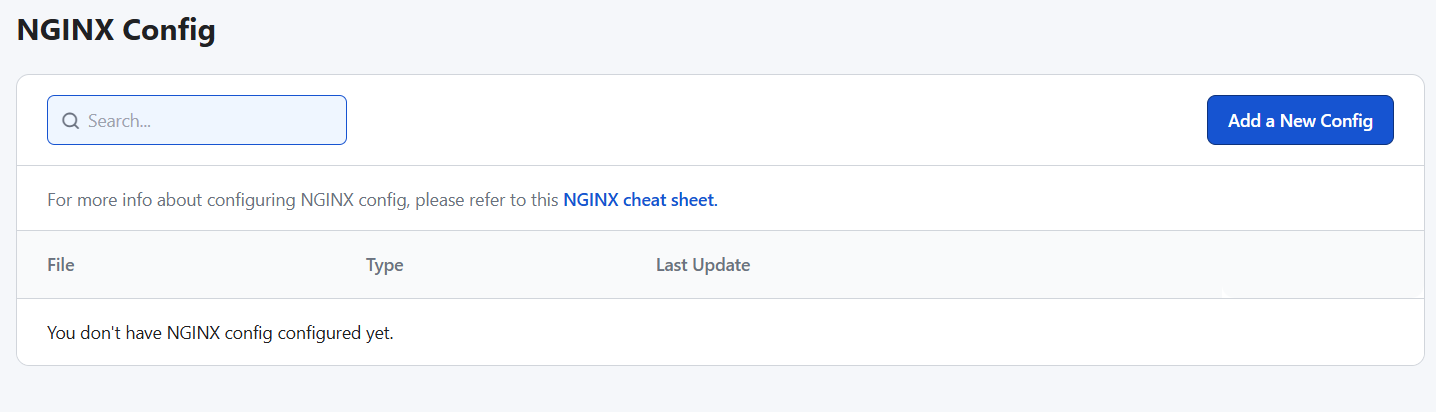Image resolution: width=1436 pixels, height=412 pixels.
Task: Select the empty-state message about no NGINX config
Action: click(220, 332)
